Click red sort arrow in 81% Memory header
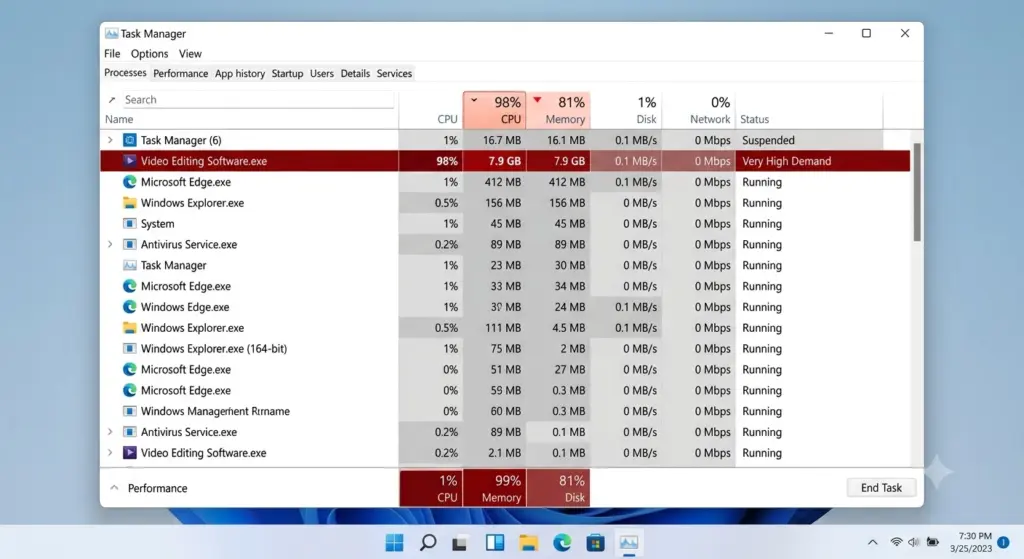This screenshot has width=1024, height=559. point(537,100)
